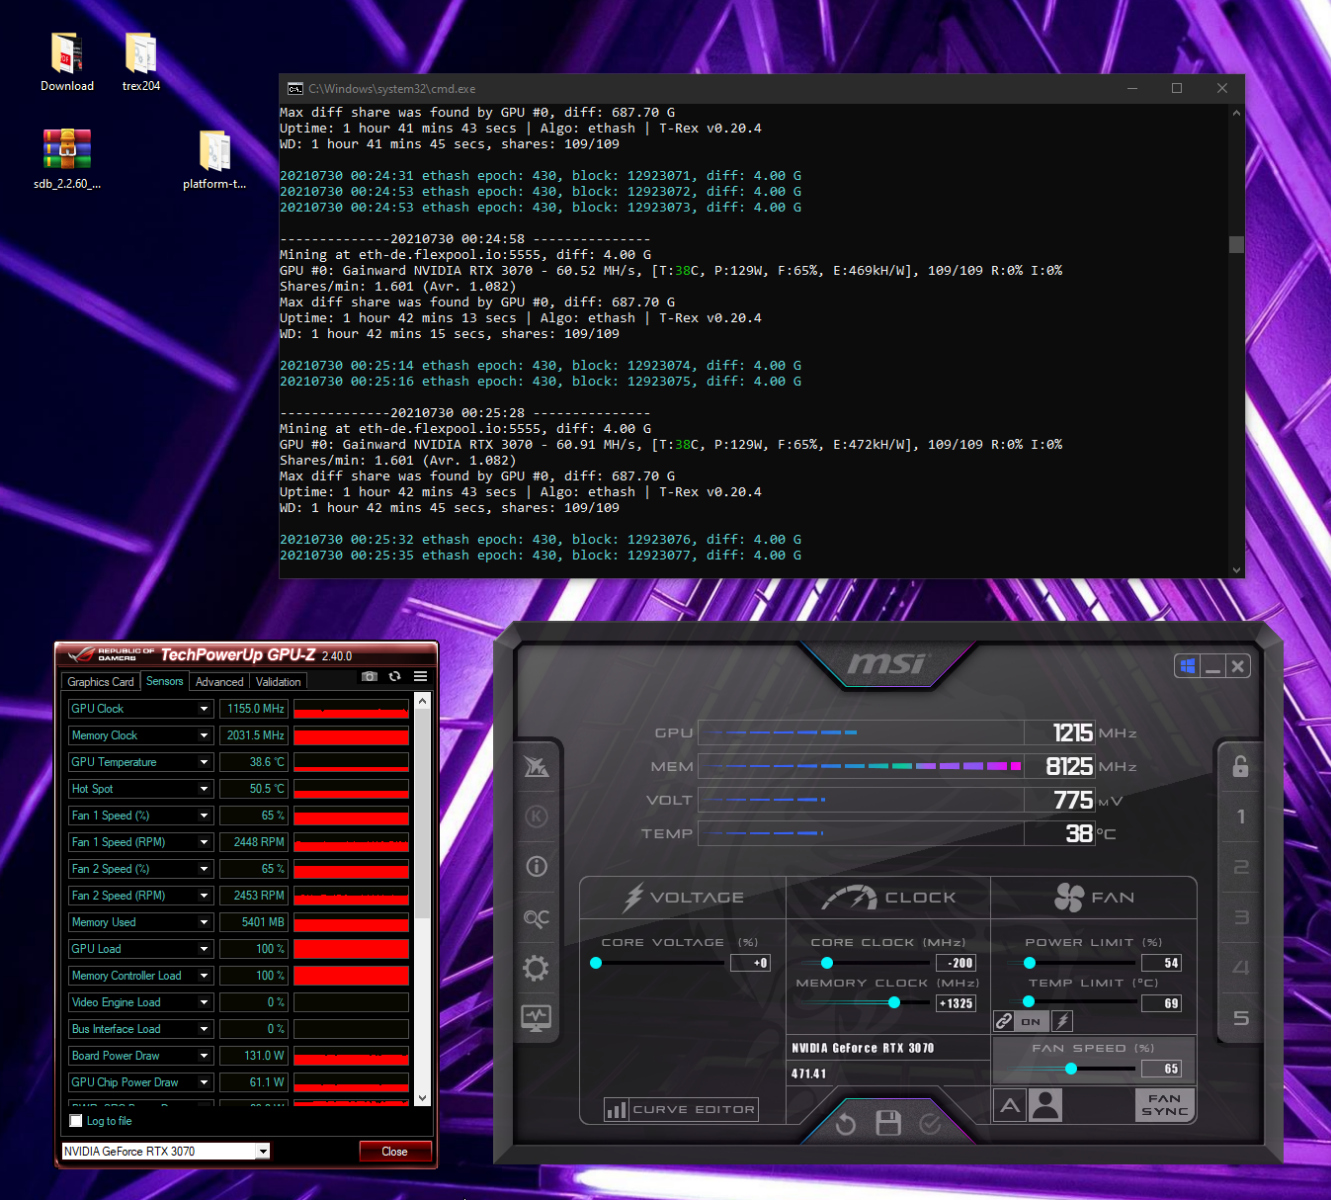Reset Afterburner settings with circular arrow
Image resolution: width=1331 pixels, height=1200 pixels.
pyautogui.click(x=846, y=1124)
